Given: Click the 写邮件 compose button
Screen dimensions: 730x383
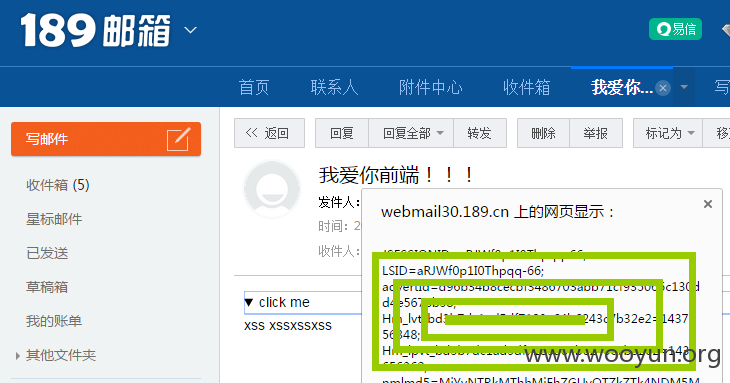Looking at the screenshot, I should [106, 139].
